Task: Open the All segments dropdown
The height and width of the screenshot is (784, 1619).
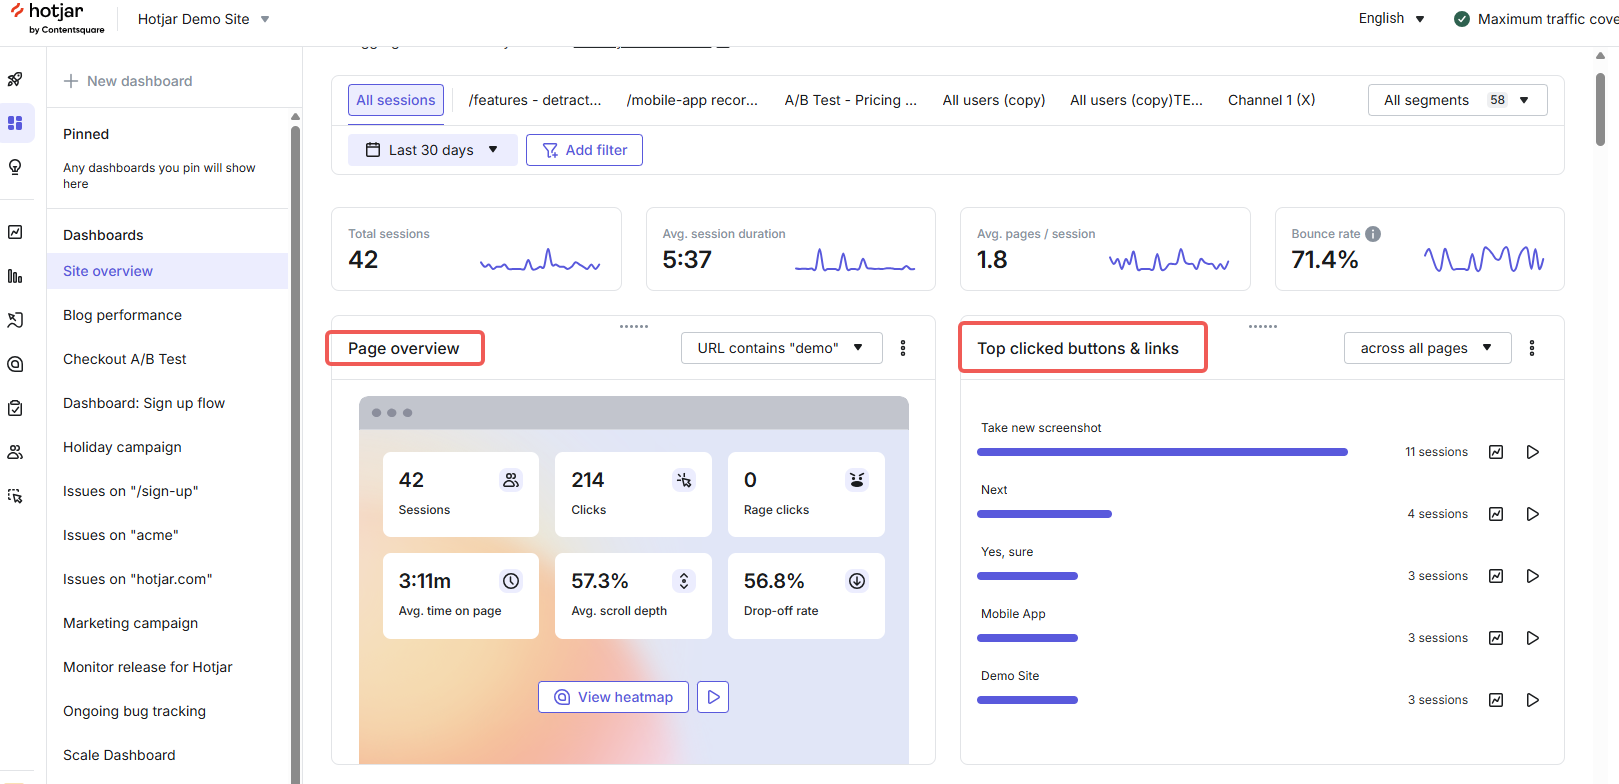Action: click(x=1457, y=100)
